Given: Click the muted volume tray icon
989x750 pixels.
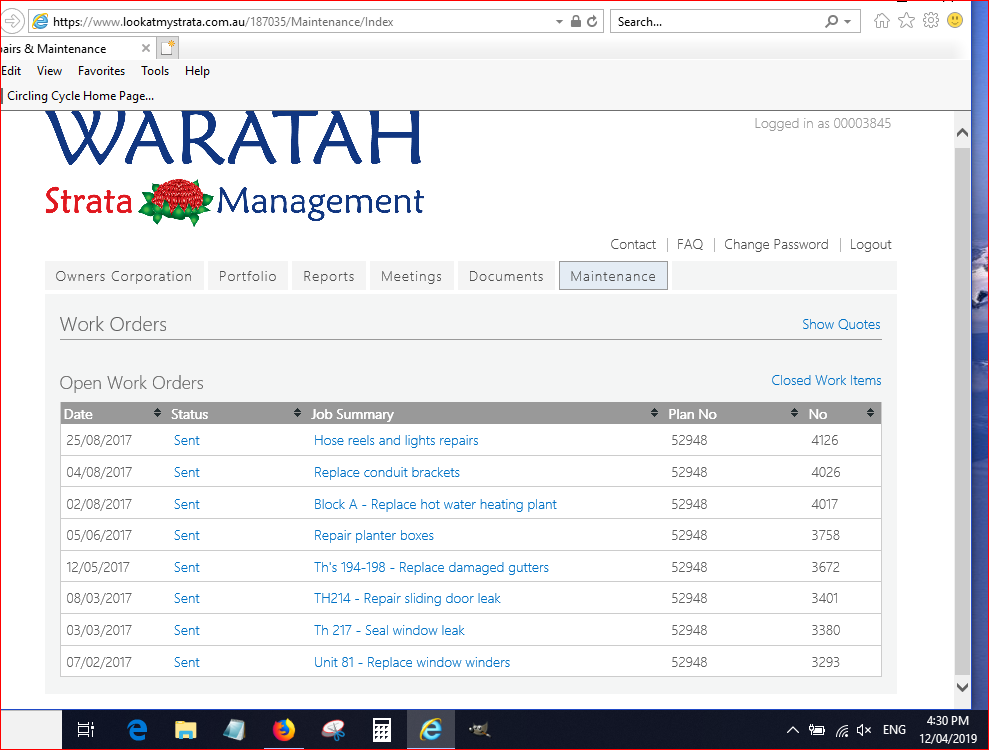Looking at the screenshot, I should click(864, 730).
